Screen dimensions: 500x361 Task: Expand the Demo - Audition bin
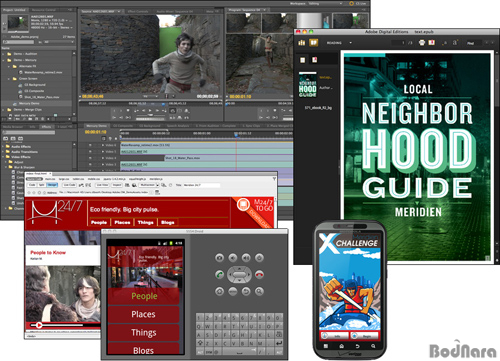point(4,54)
